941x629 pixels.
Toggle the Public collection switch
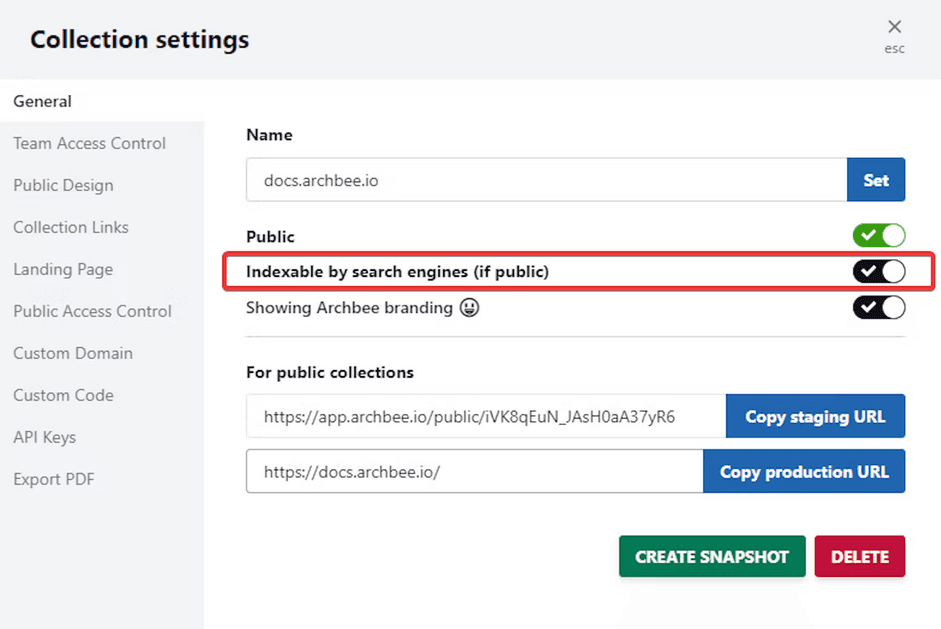click(x=878, y=236)
